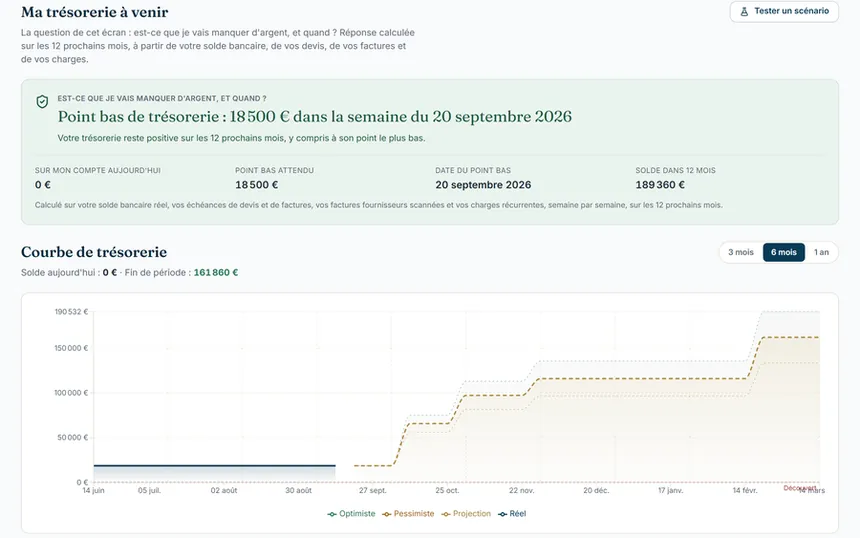Click the x-axis date '20 déc.'

596,490
